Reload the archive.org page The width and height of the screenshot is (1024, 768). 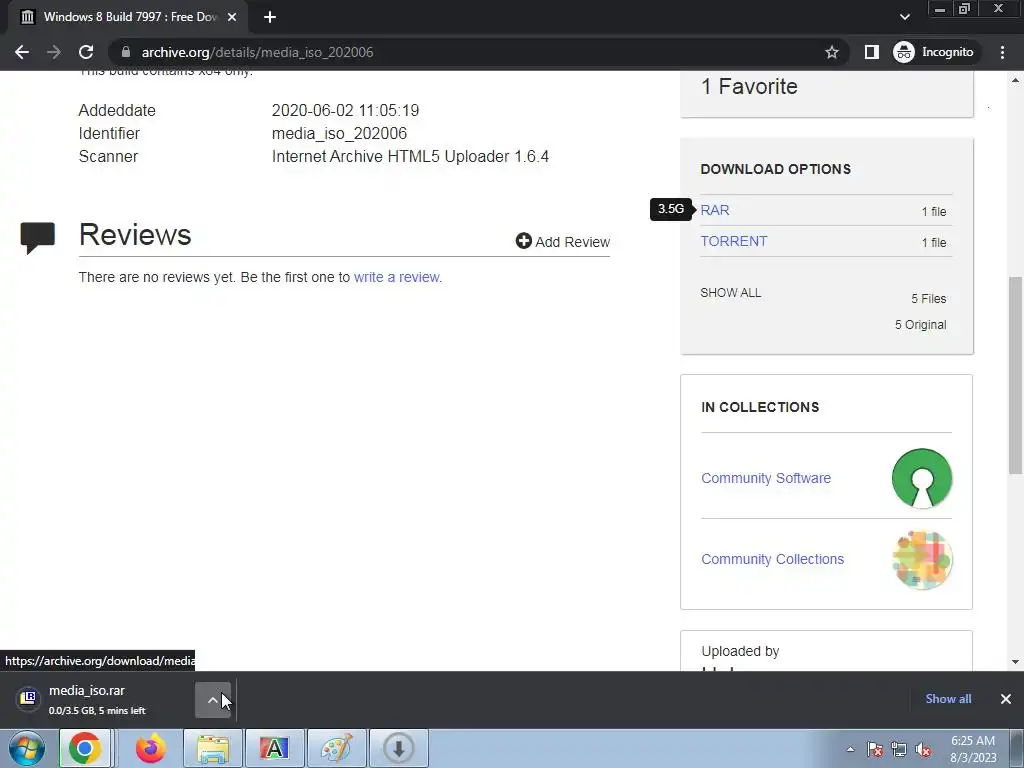[x=86, y=52]
